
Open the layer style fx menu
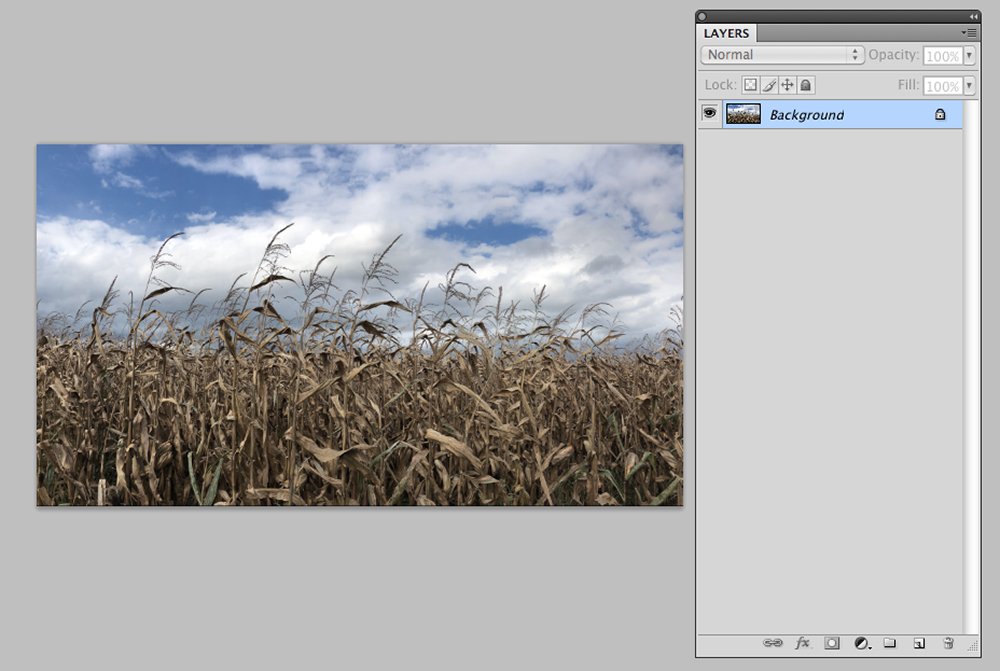click(x=802, y=643)
